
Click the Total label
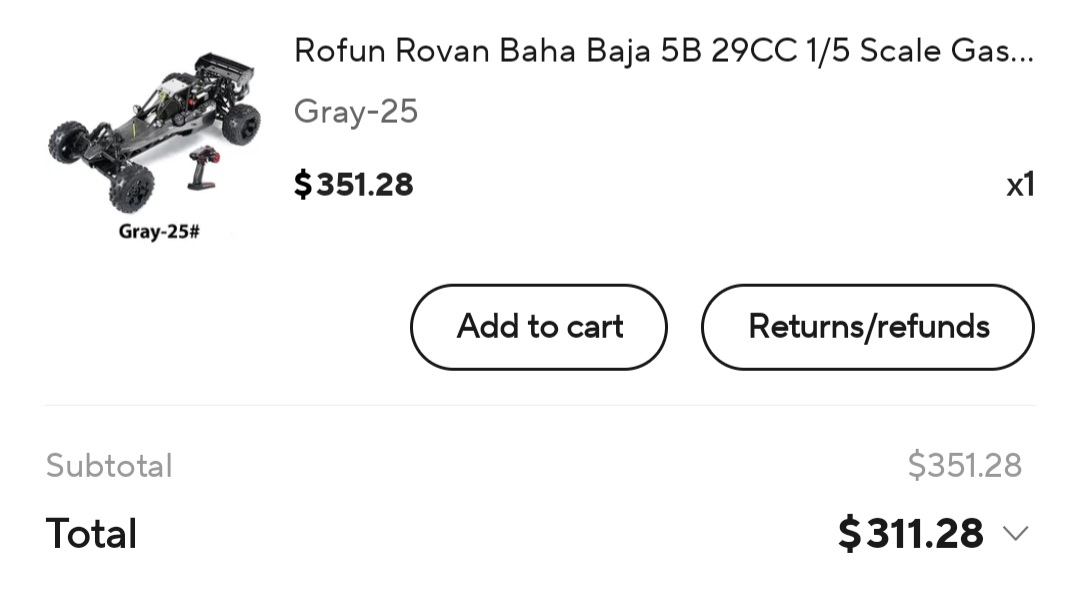(x=92, y=533)
